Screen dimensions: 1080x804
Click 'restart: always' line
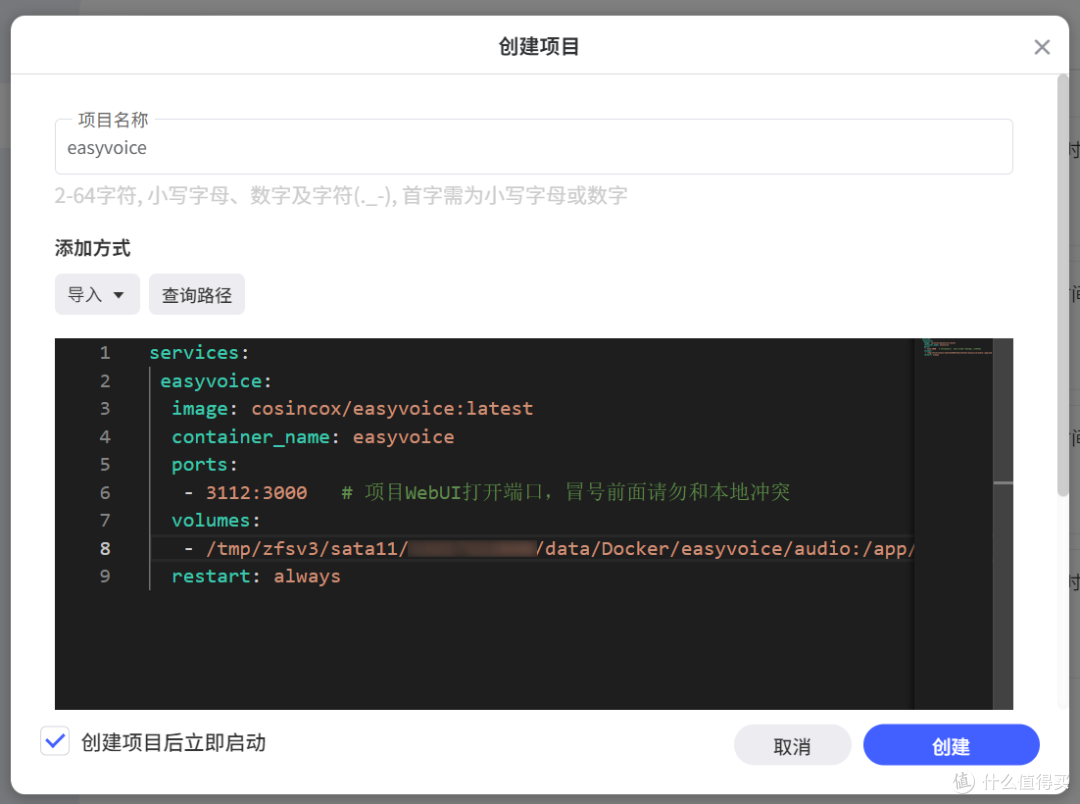point(256,576)
